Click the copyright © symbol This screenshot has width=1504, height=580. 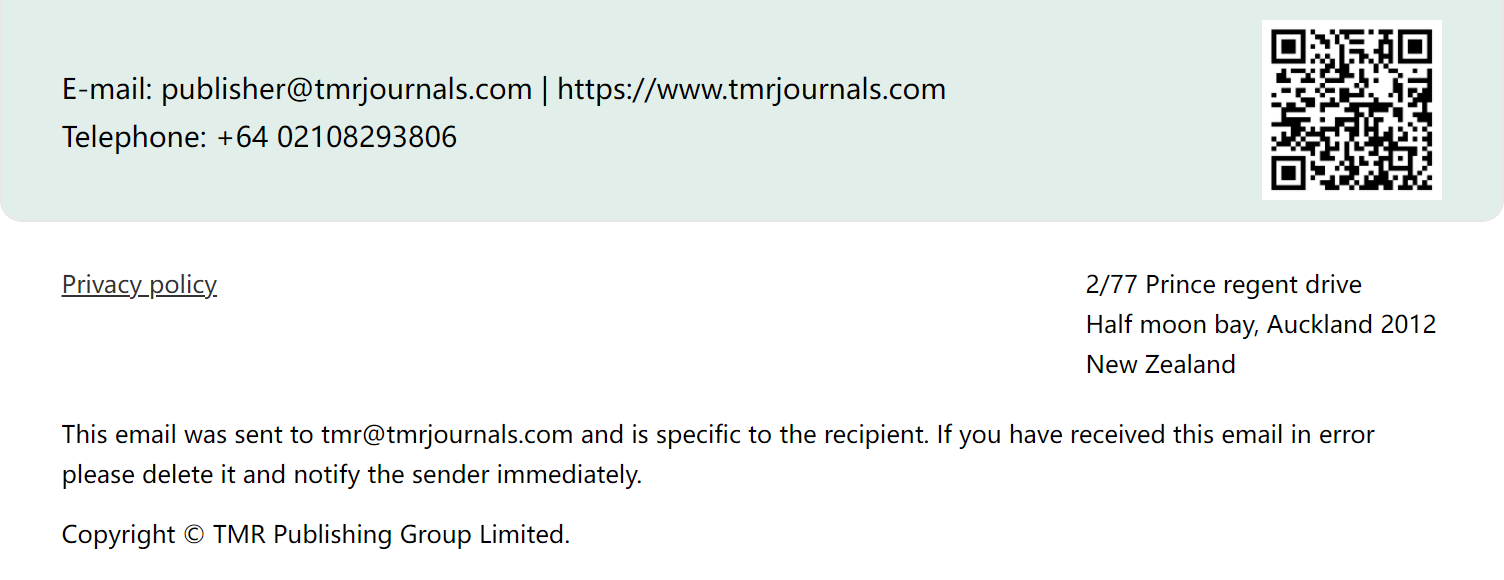[194, 535]
